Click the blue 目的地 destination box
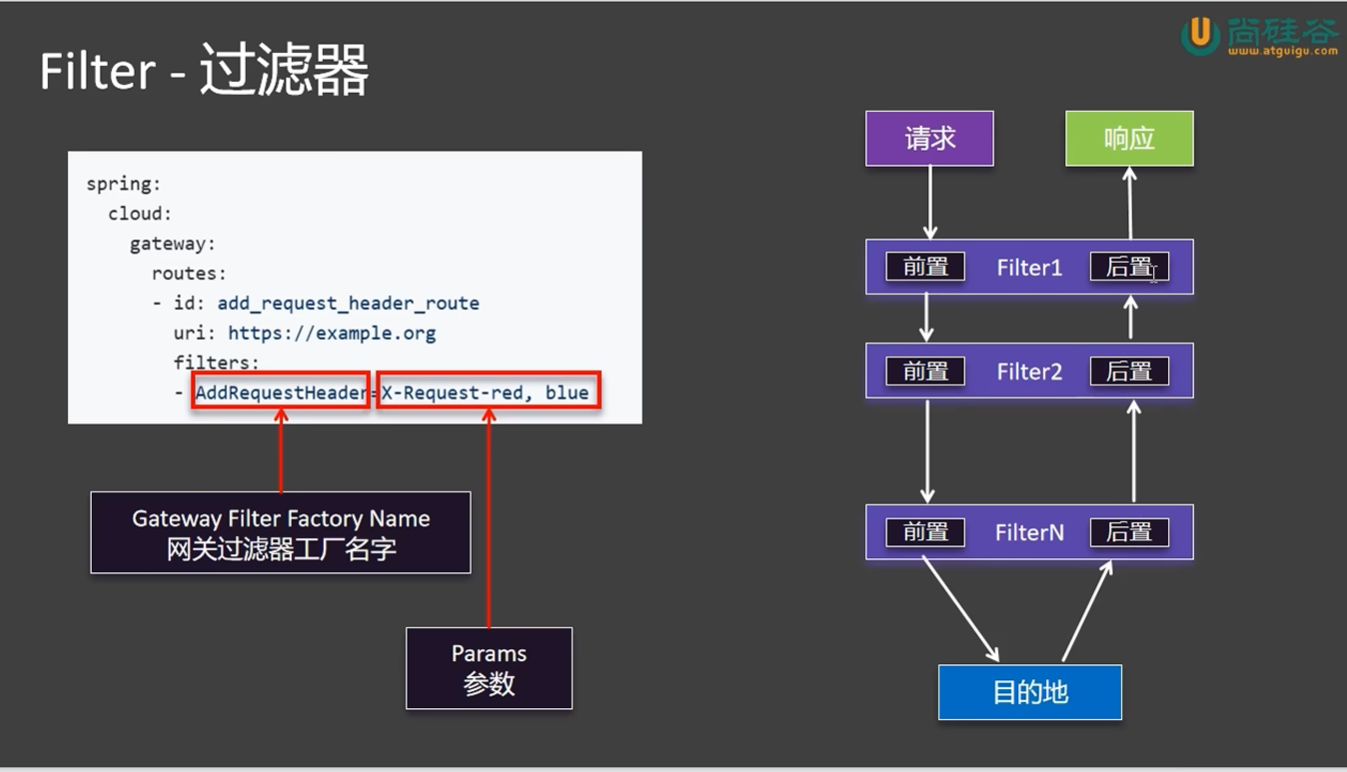 (x=1029, y=692)
